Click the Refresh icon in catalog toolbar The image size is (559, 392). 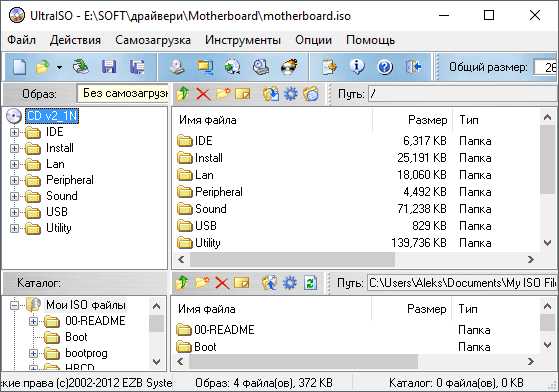[x=310, y=283]
